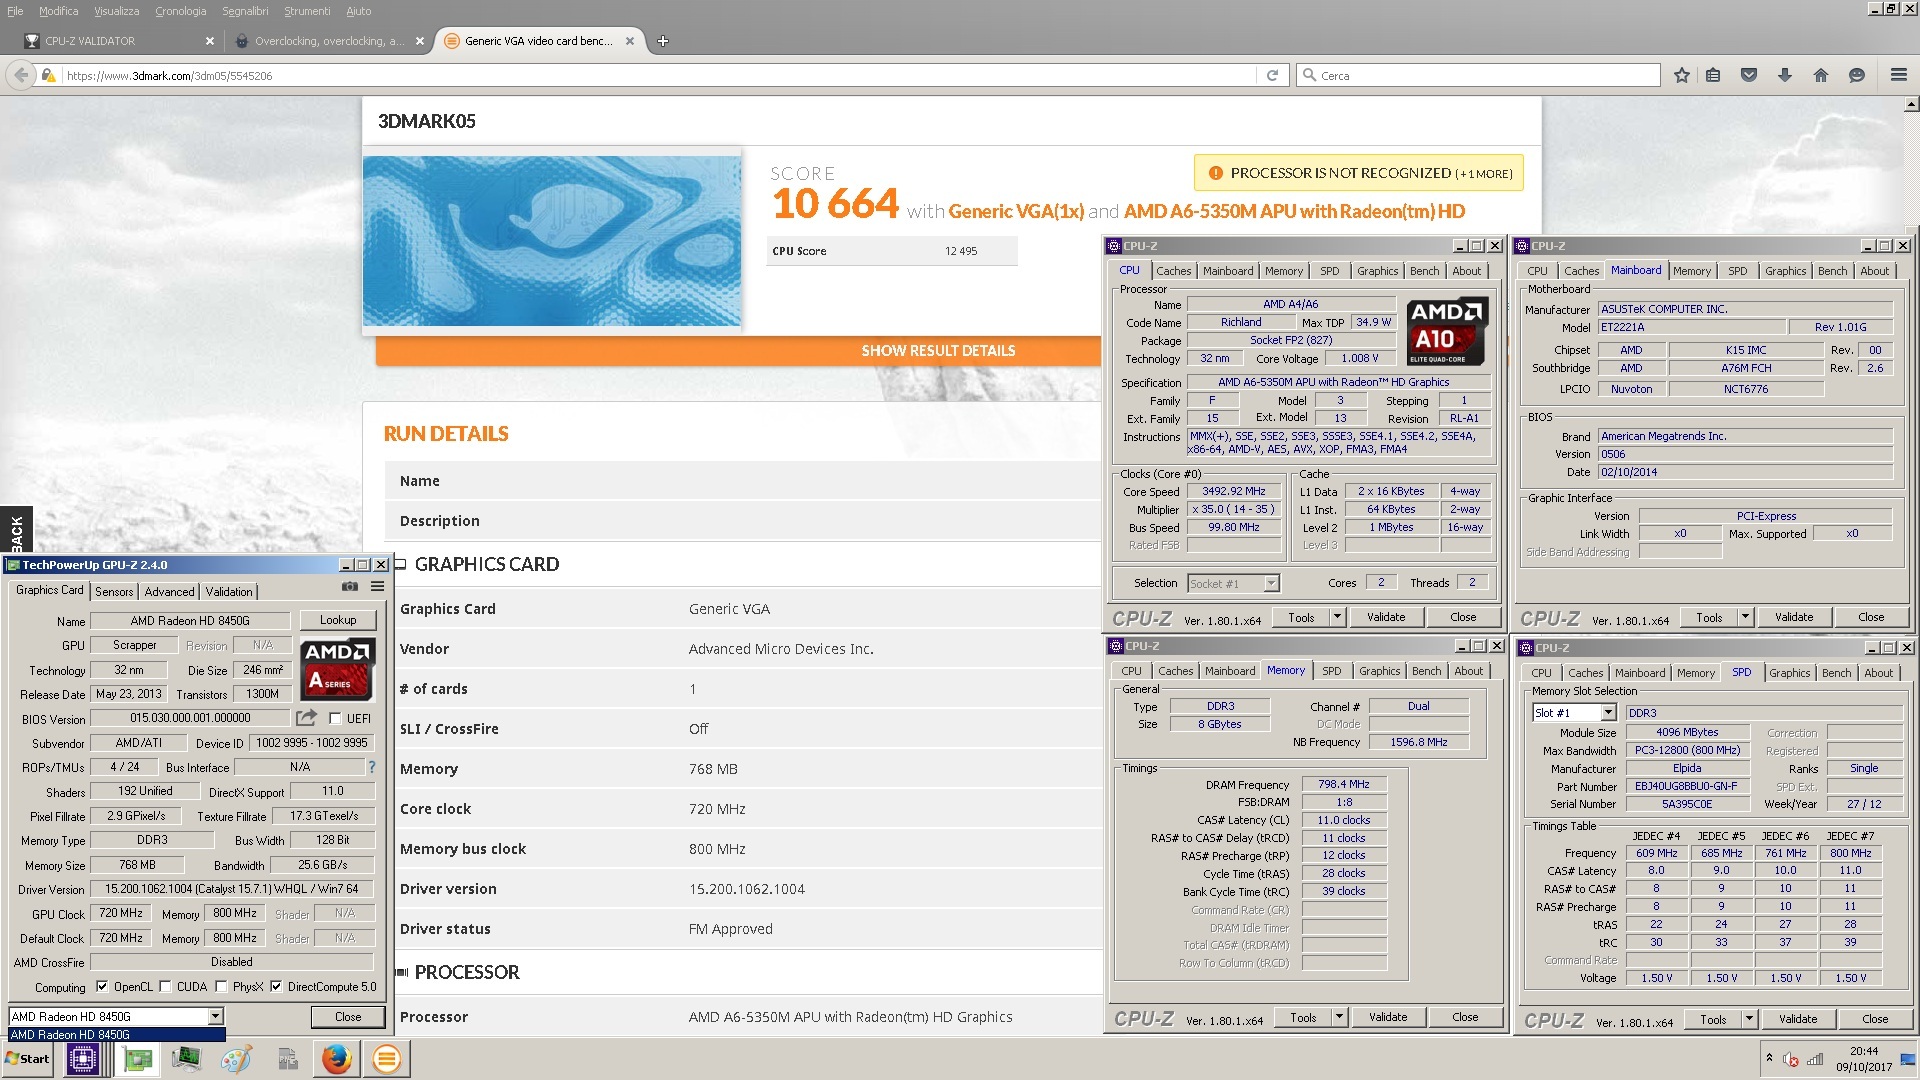Switch to the Advanced tab in GPU-Z
This screenshot has height=1080, width=1920.
tap(169, 592)
